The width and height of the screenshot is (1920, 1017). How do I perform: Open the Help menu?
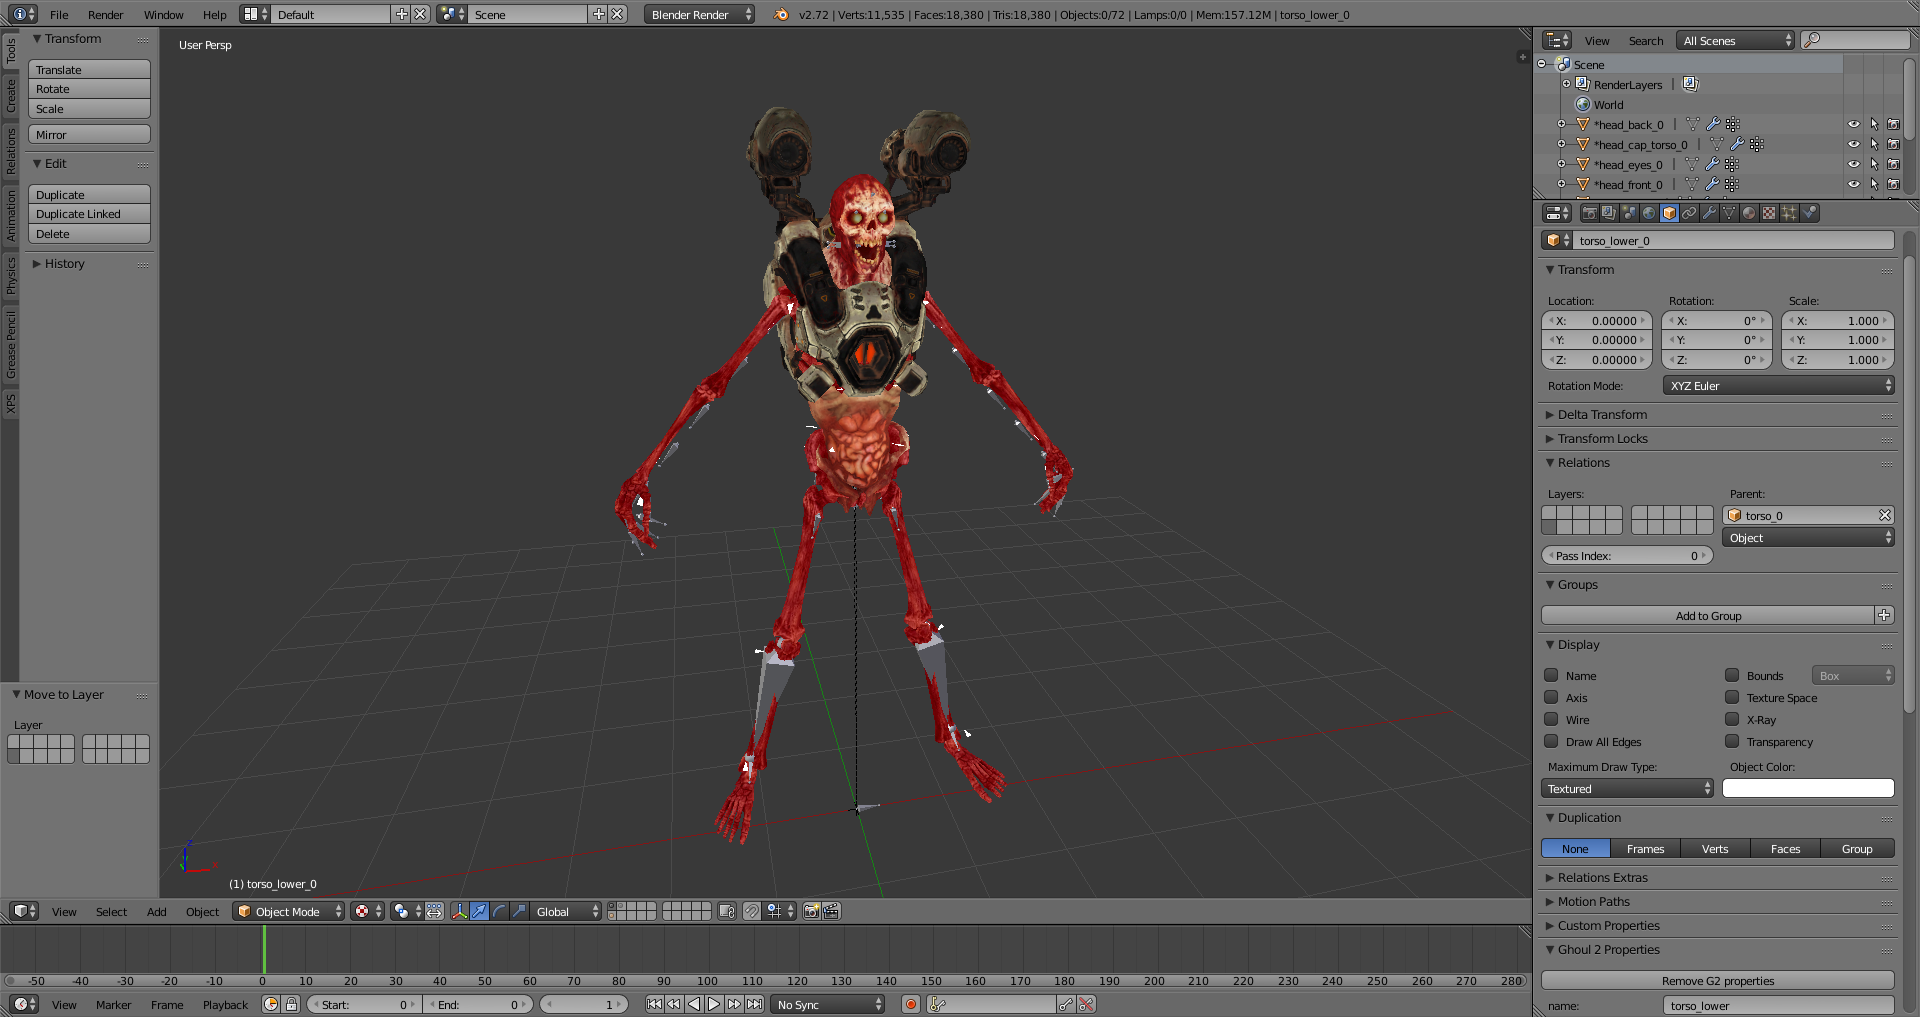point(214,15)
